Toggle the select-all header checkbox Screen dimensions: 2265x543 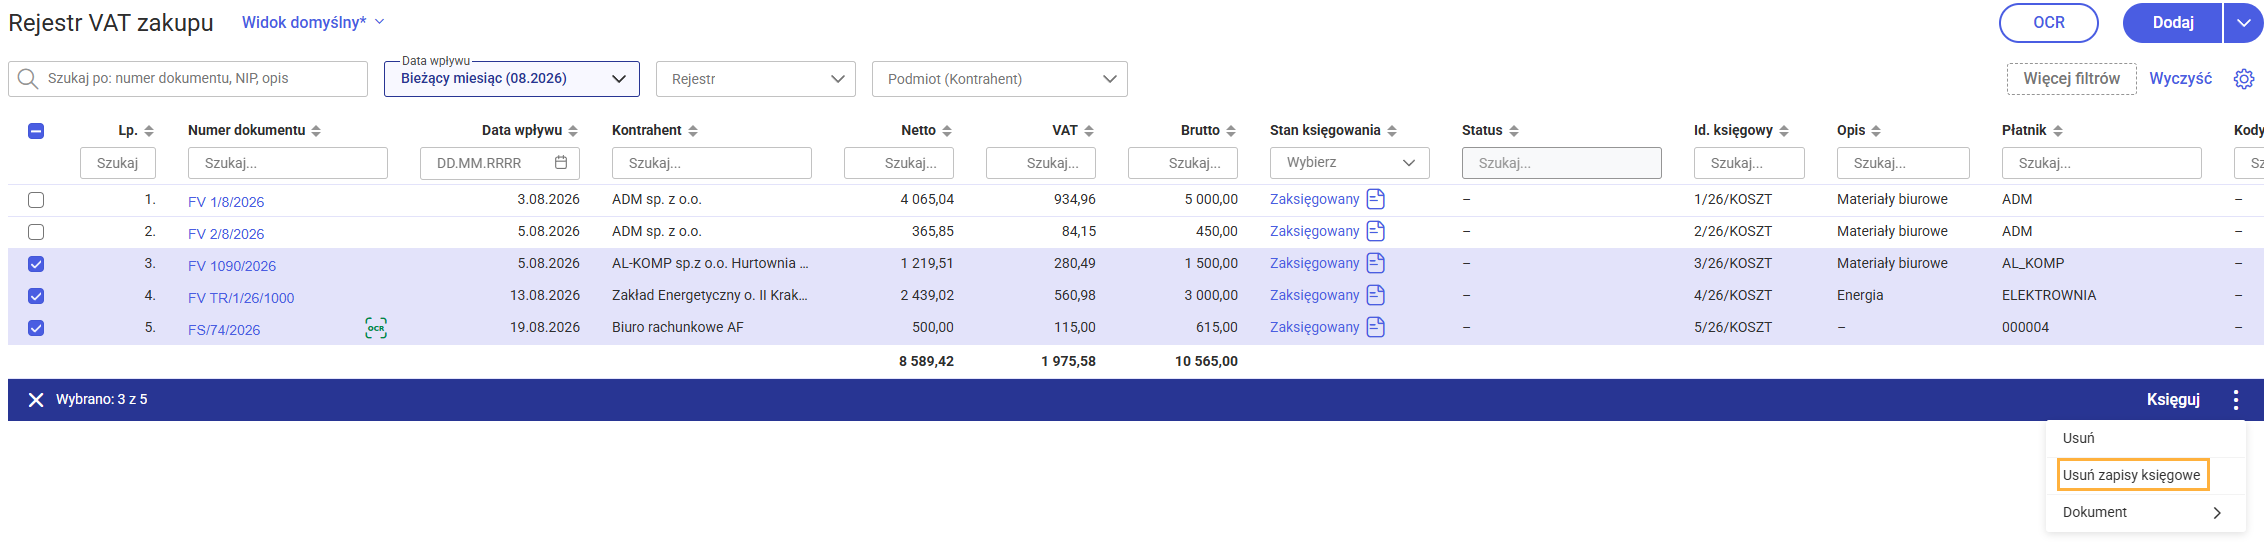(36, 131)
